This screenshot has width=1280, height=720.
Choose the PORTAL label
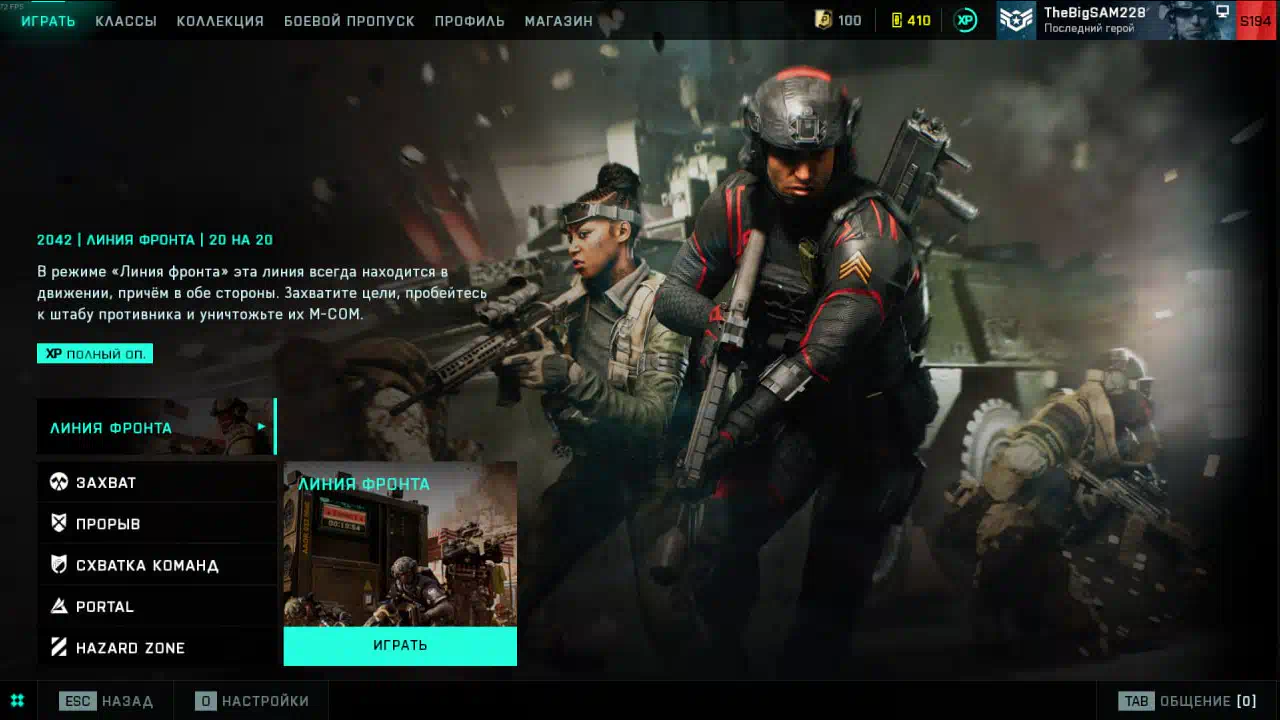[x=105, y=607]
